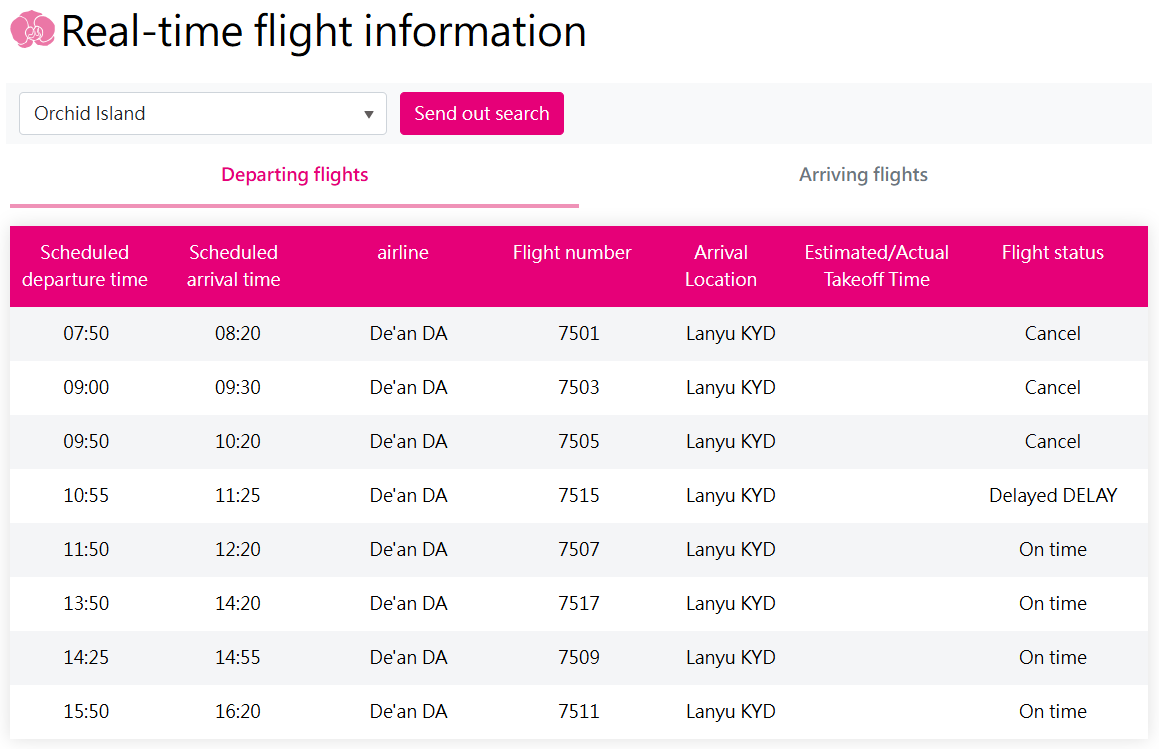The image size is (1159, 749).
Task: Click the On time status for flight 7507
Action: (1052, 549)
